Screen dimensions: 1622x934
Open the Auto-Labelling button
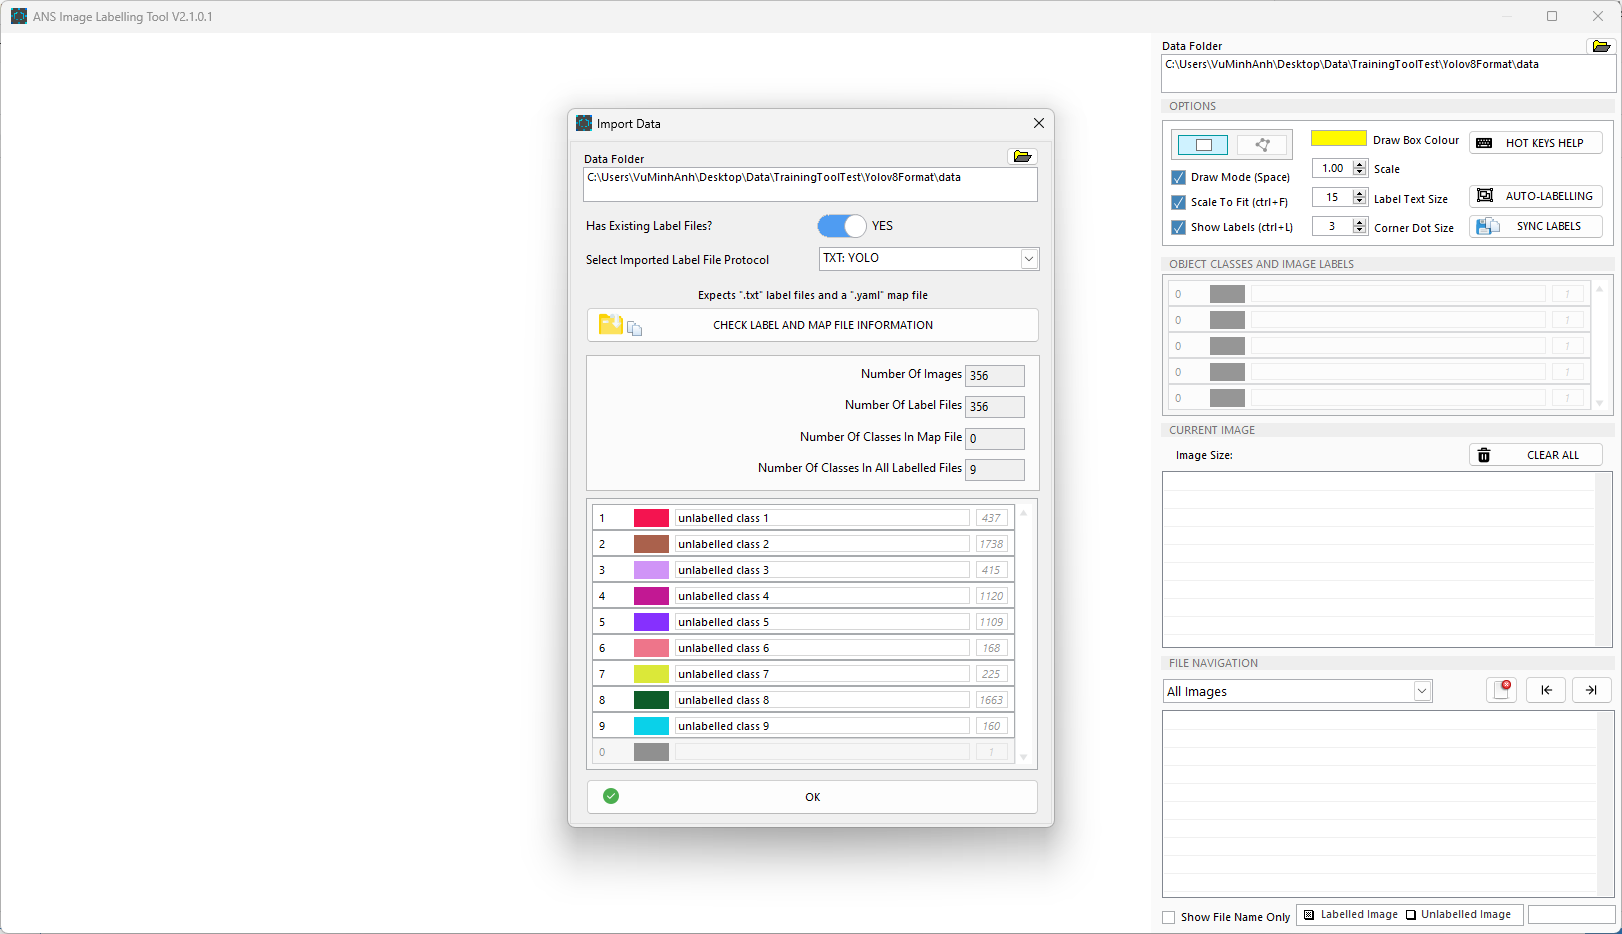1535,196
